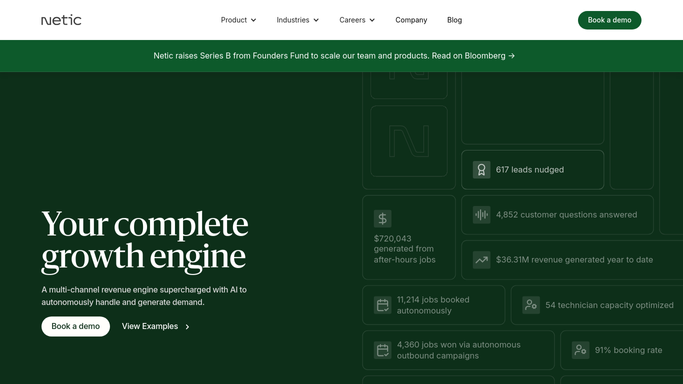Click the trending arrow icon beside revenue generated
Image resolution: width=683 pixels, height=384 pixels.
[x=481, y=260]
